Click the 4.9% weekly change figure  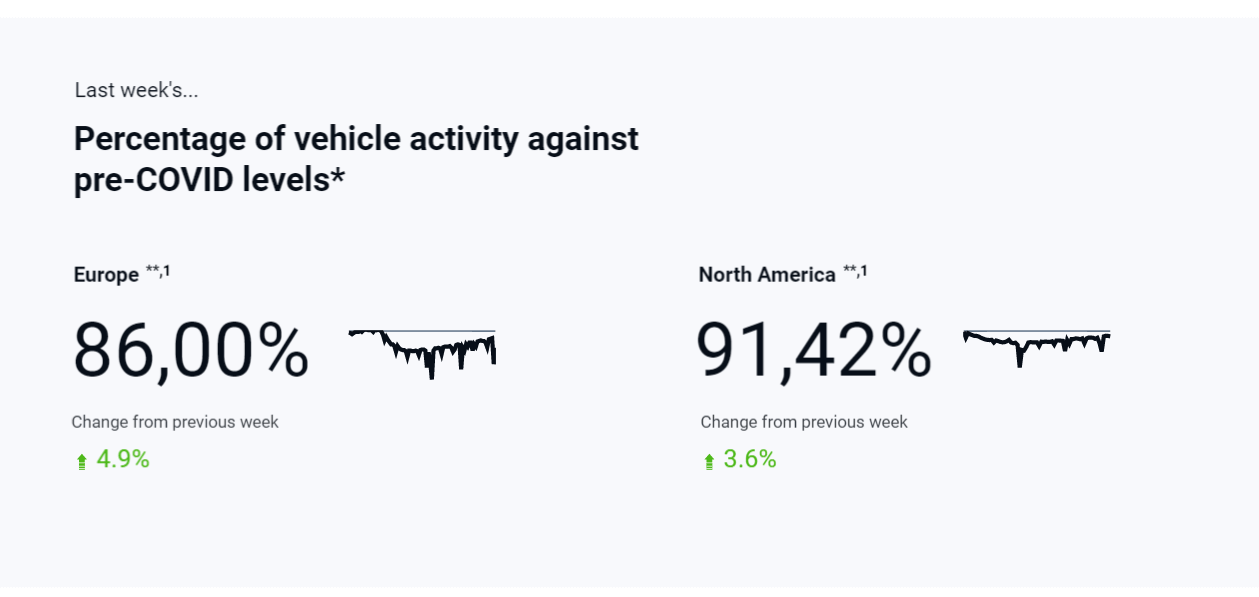[123, 459]
